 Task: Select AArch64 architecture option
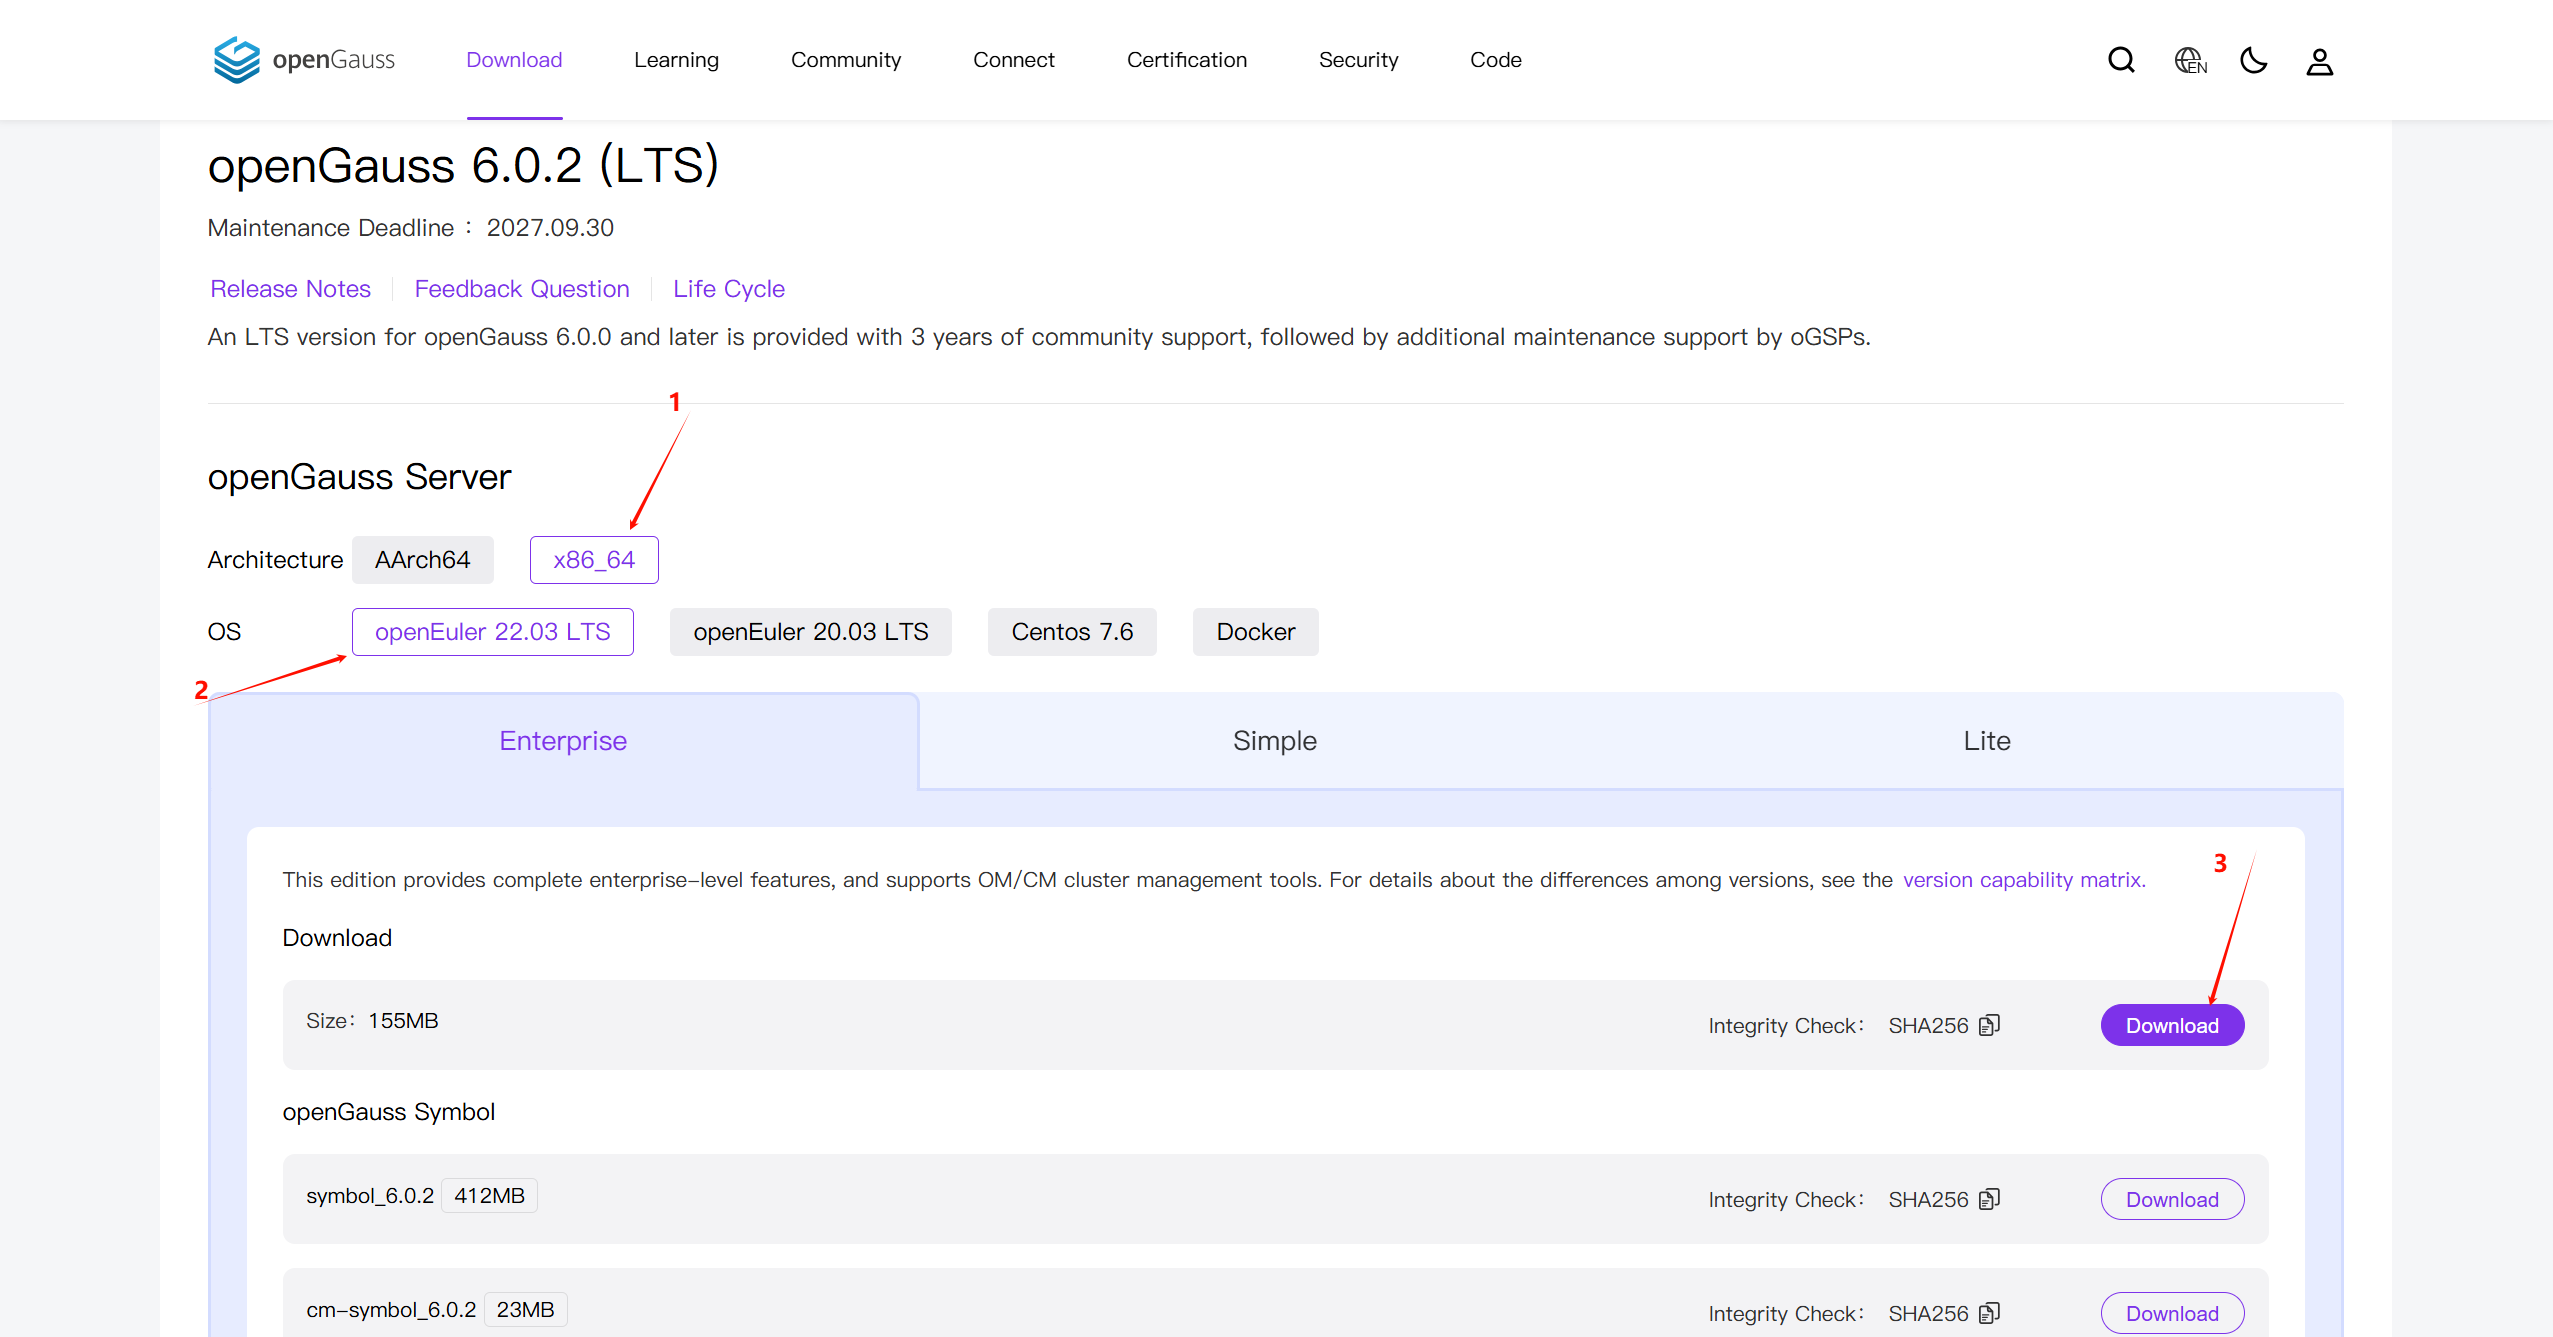422,560
